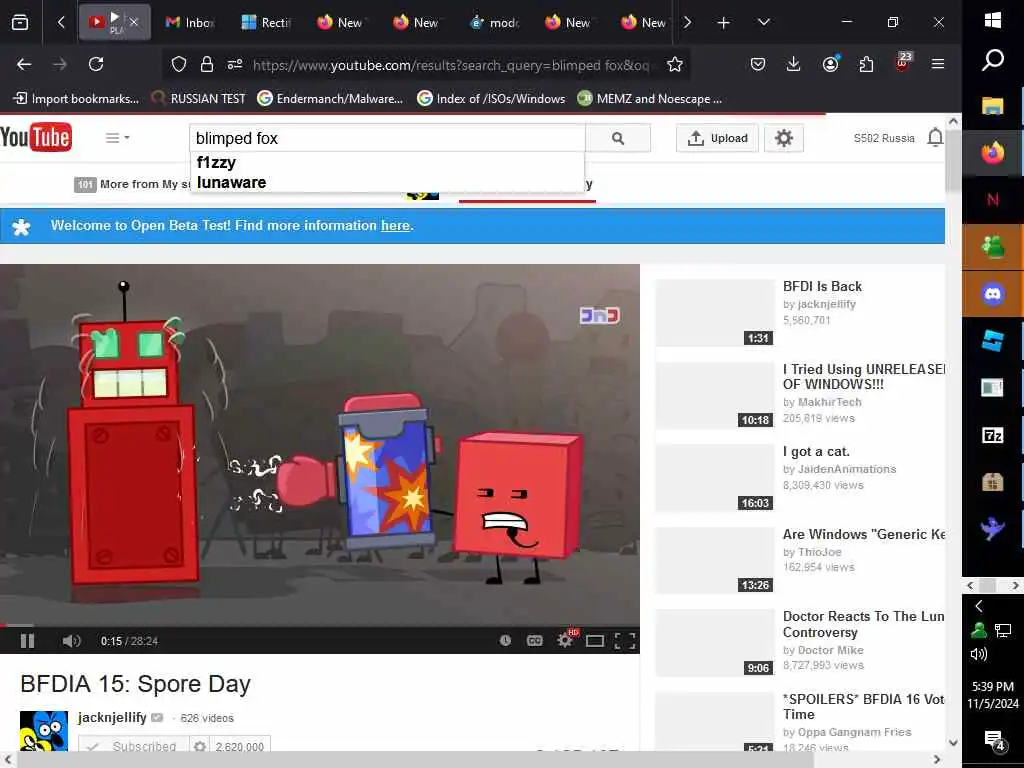Click the YouTube logo

[36, 138]
